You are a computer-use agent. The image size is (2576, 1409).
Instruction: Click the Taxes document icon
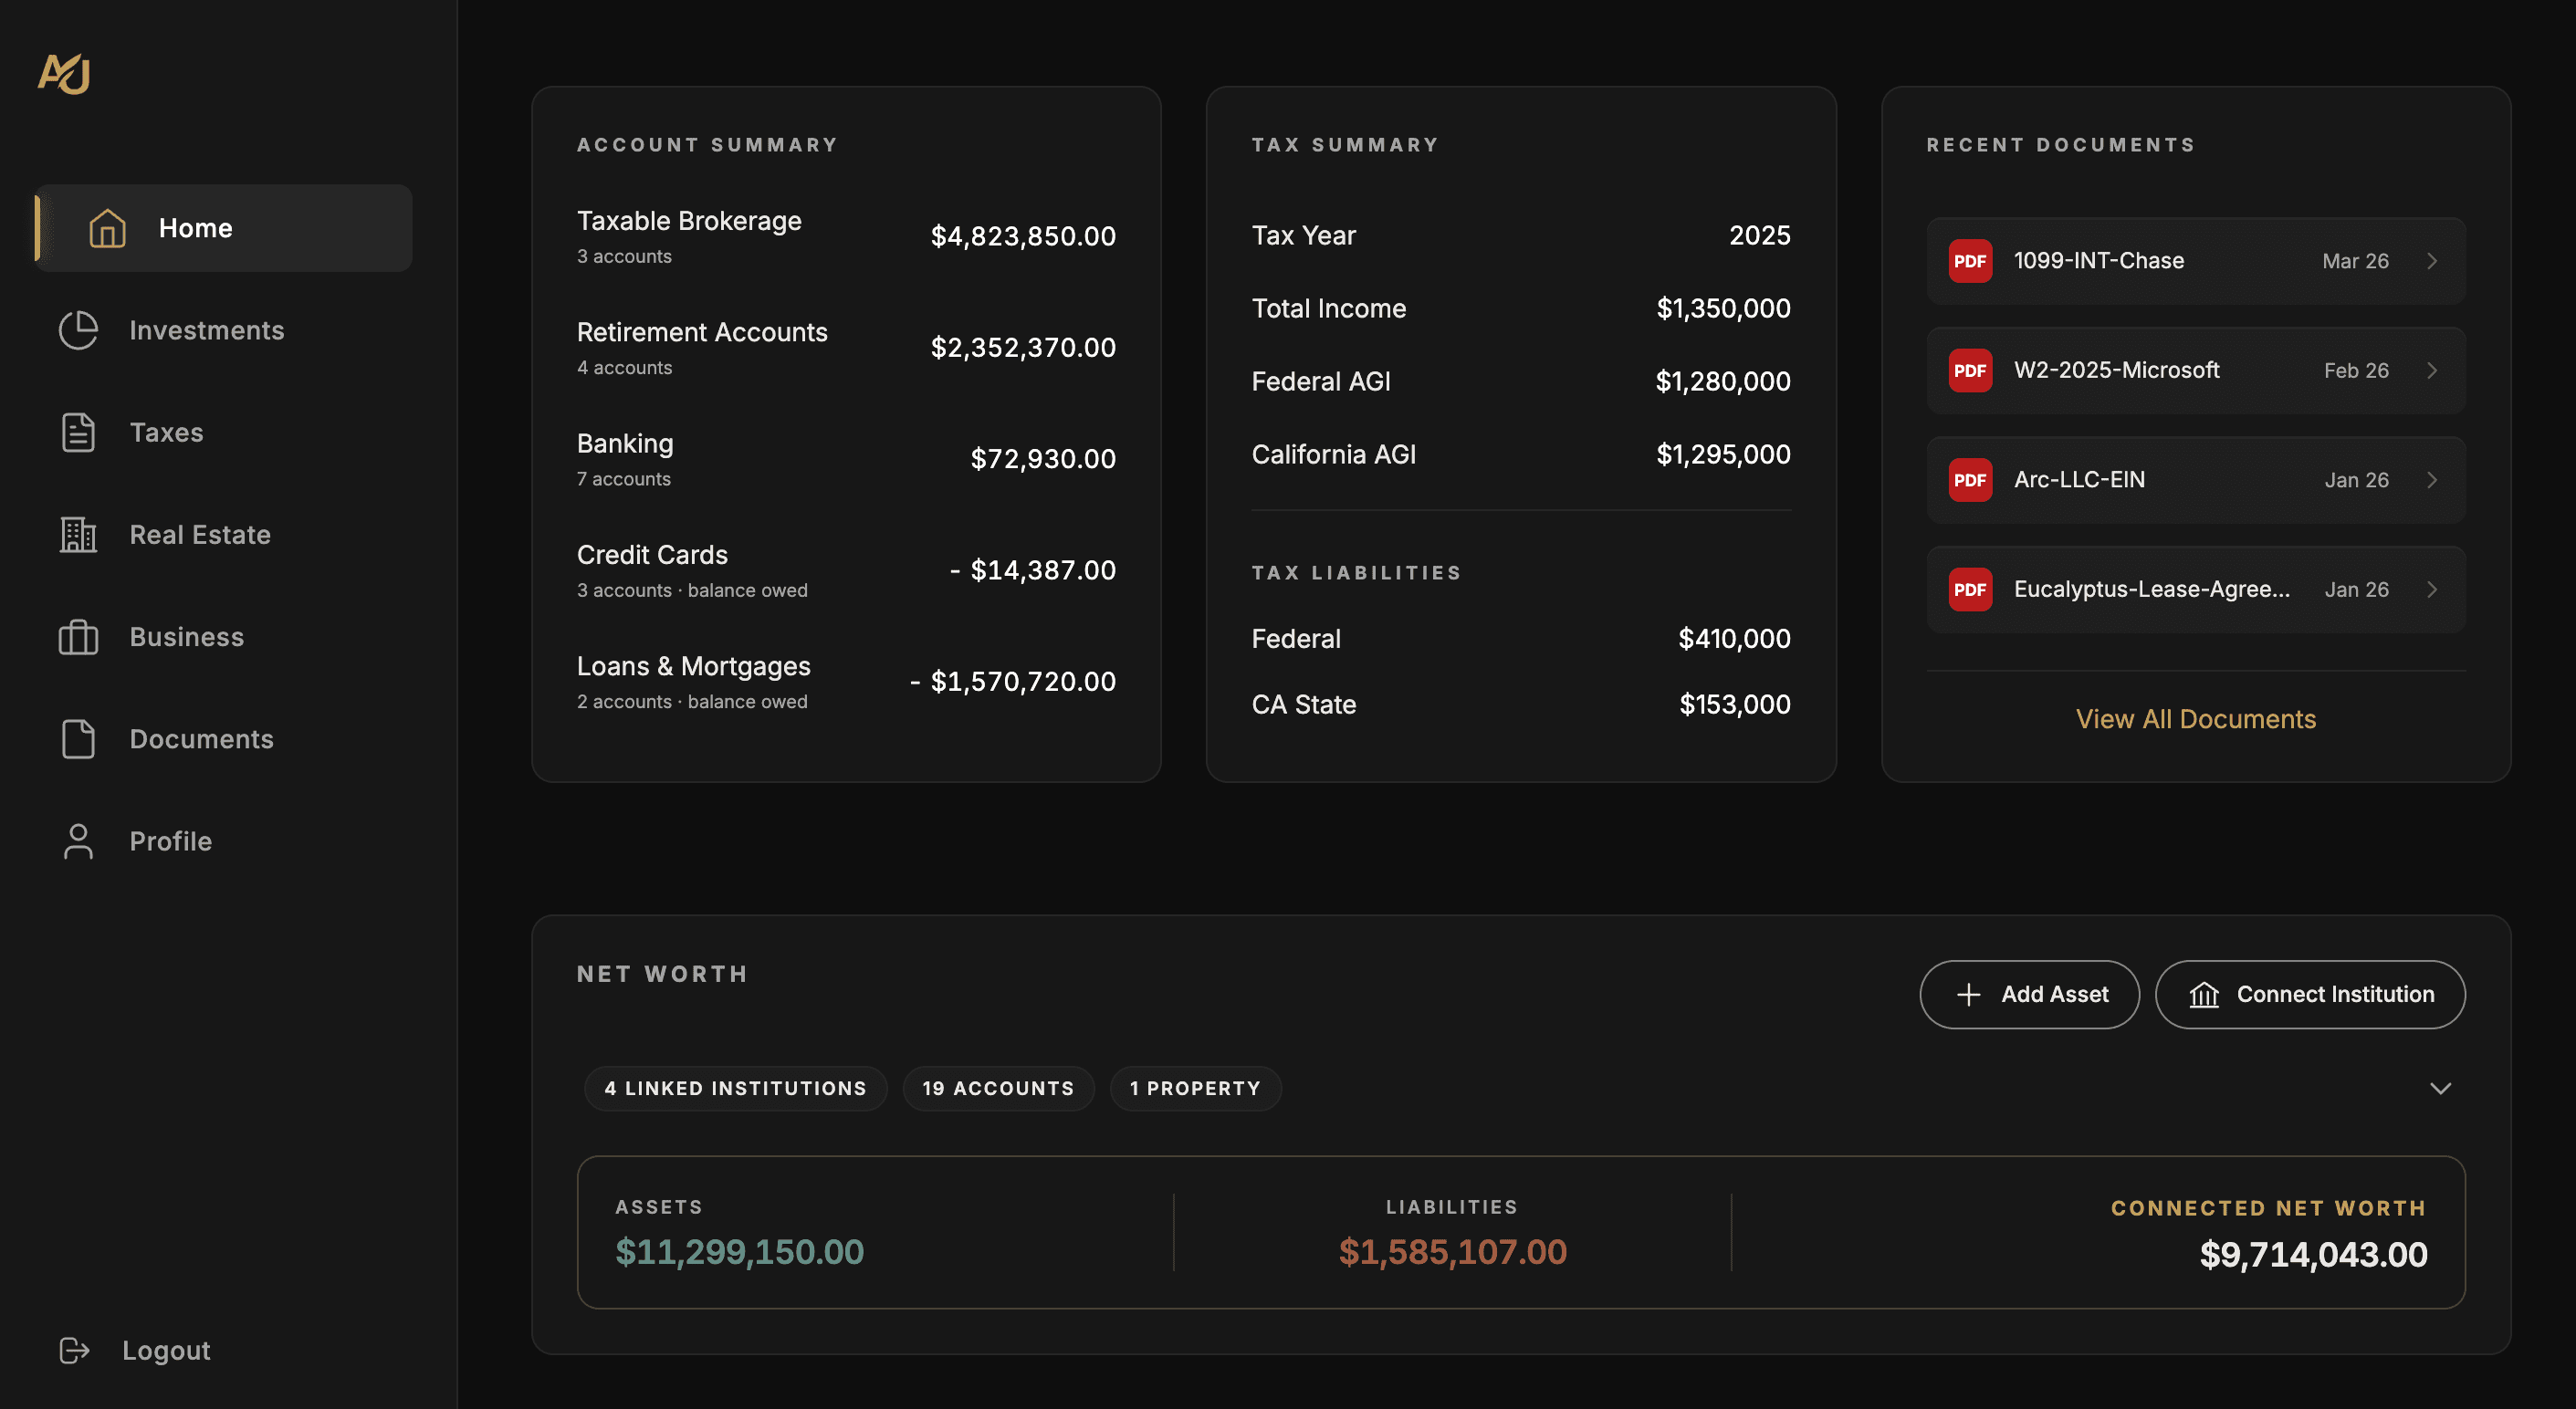point(78,432)
